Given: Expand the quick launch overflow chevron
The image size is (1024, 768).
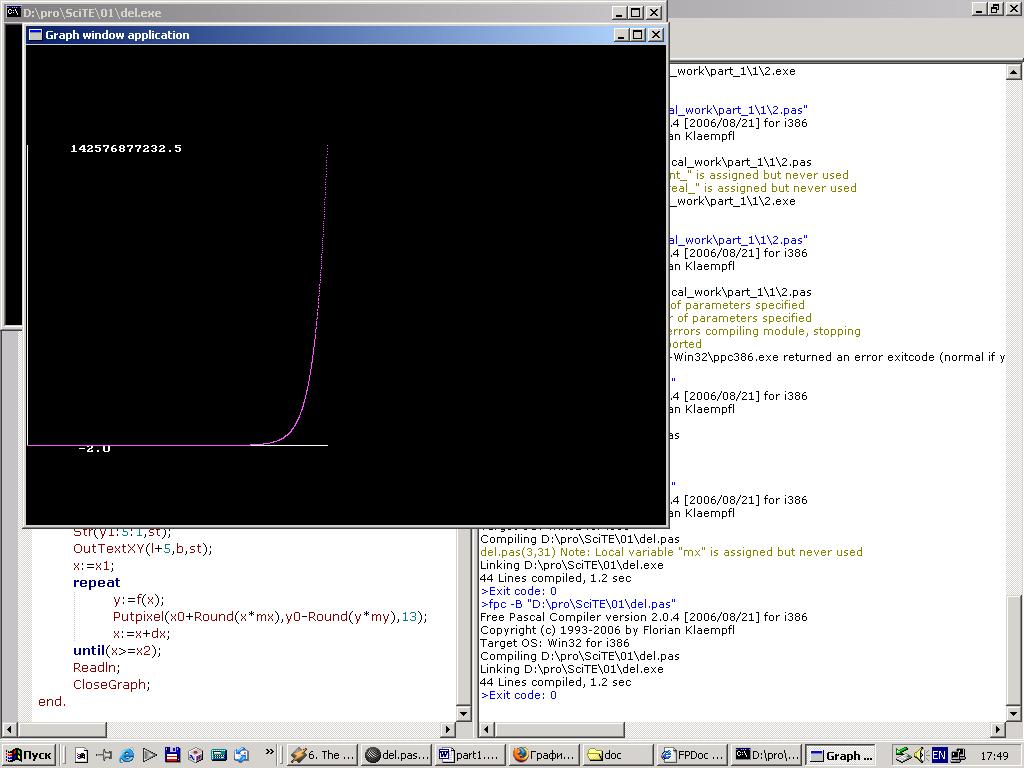Looking at the screenshot, I should click(x=269, y=752).
